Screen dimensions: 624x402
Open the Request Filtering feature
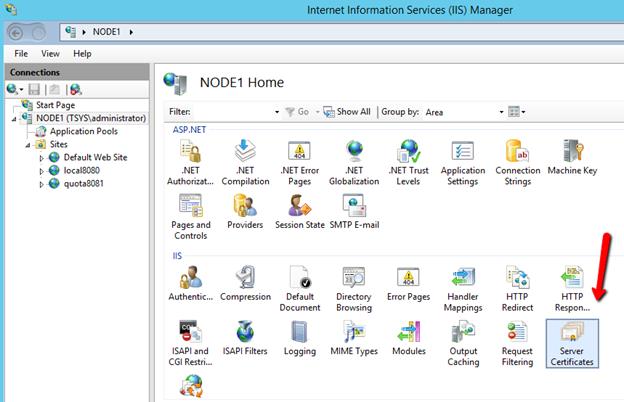click(517, 343)
